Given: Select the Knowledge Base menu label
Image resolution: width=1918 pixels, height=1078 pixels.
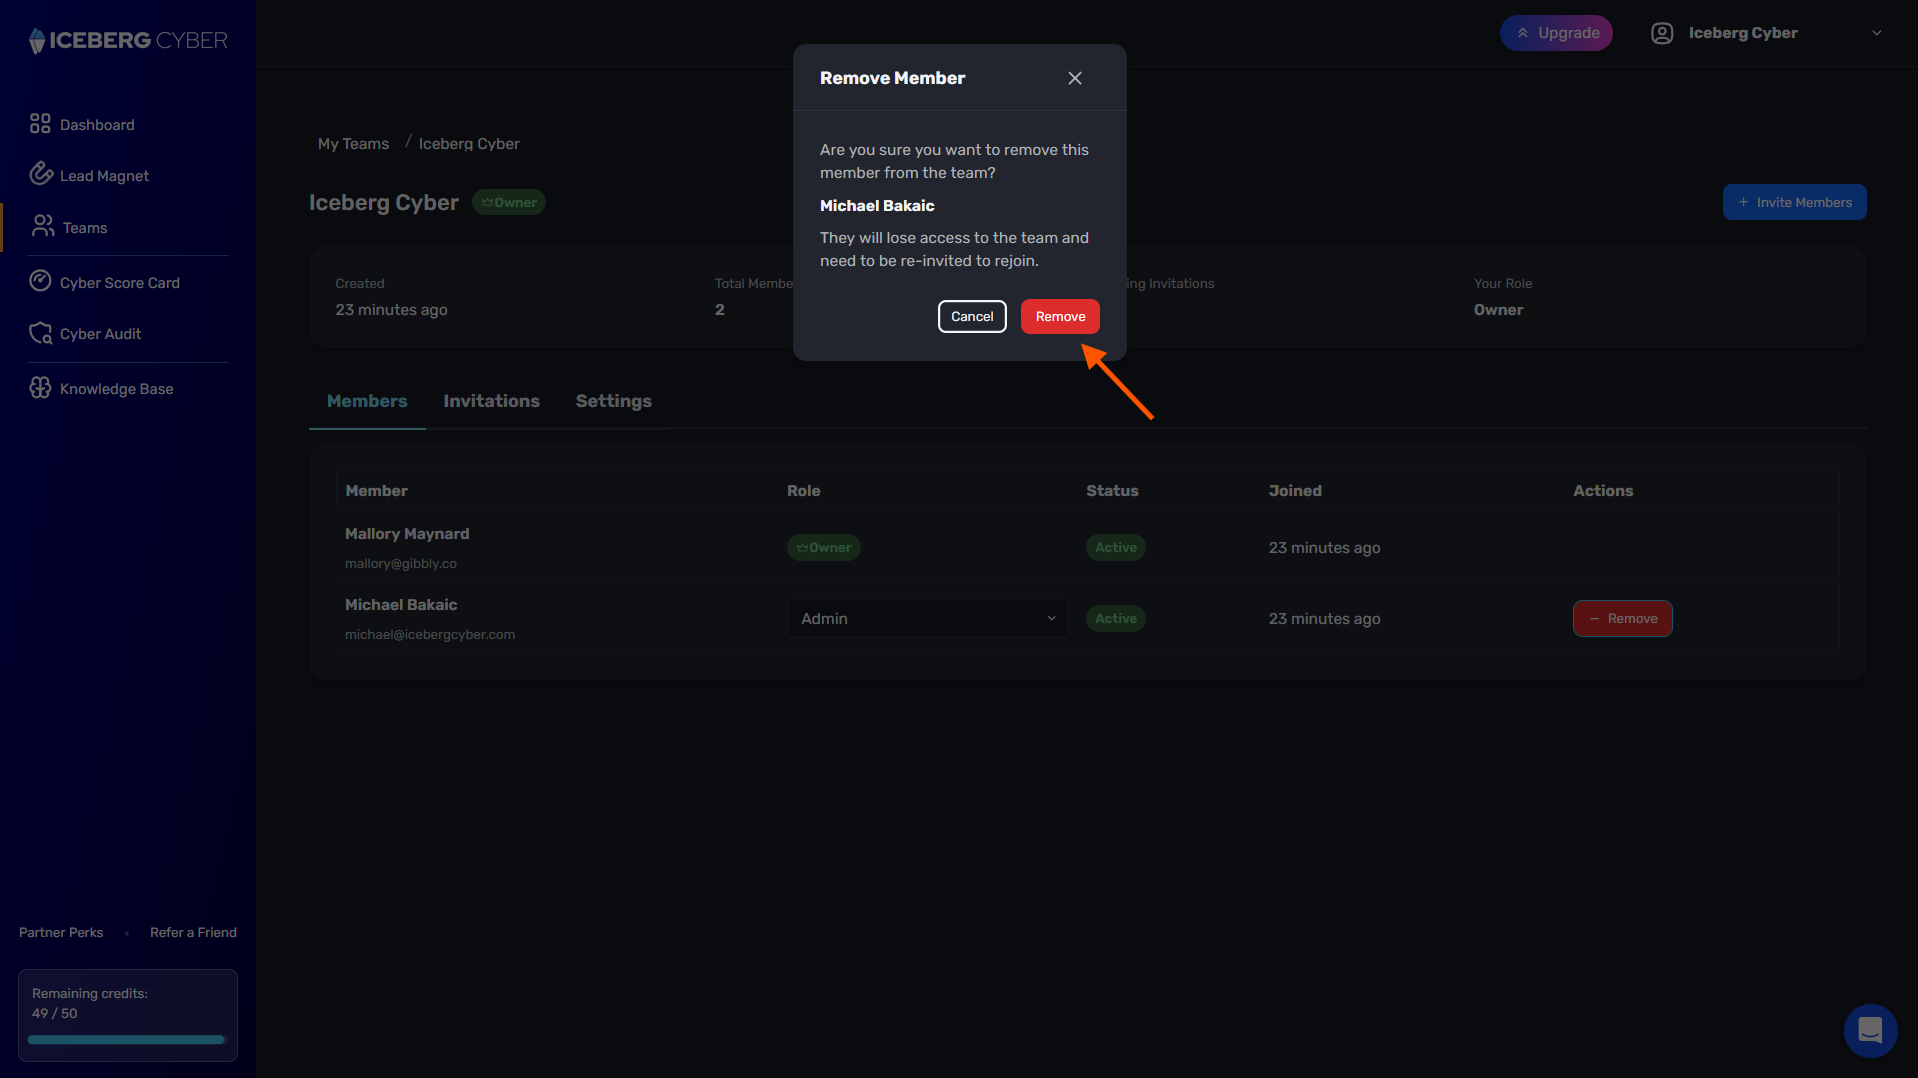Looking at the screenshot, I should coord(116,389).
